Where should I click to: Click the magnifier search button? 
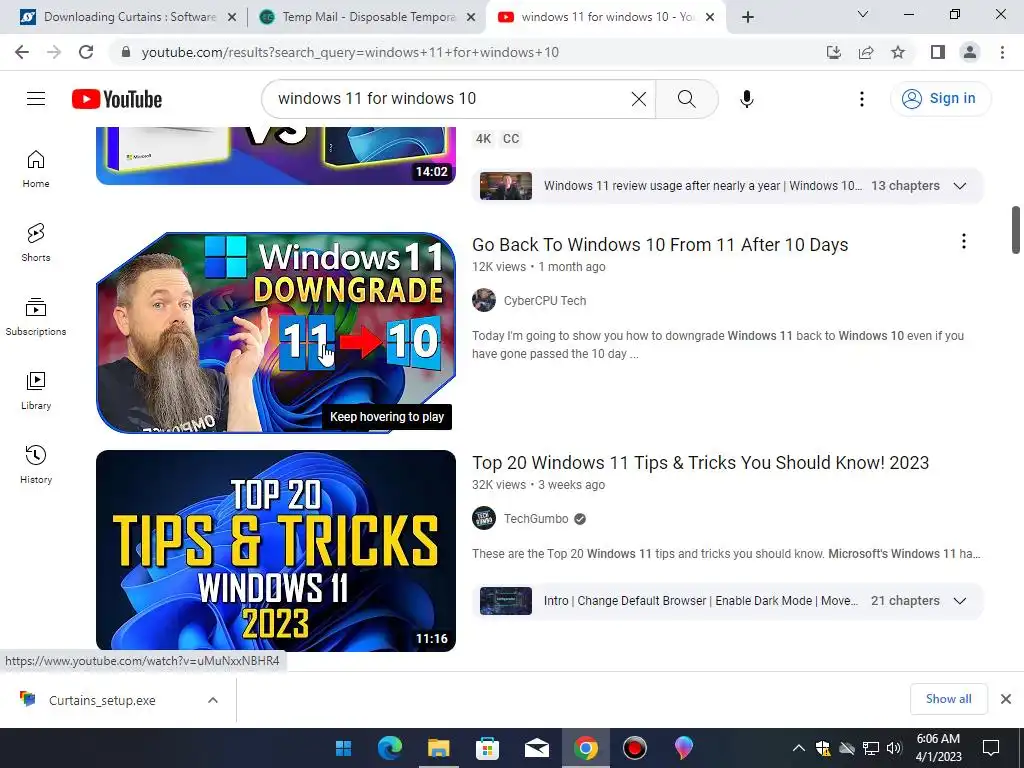tap(686, 99)
